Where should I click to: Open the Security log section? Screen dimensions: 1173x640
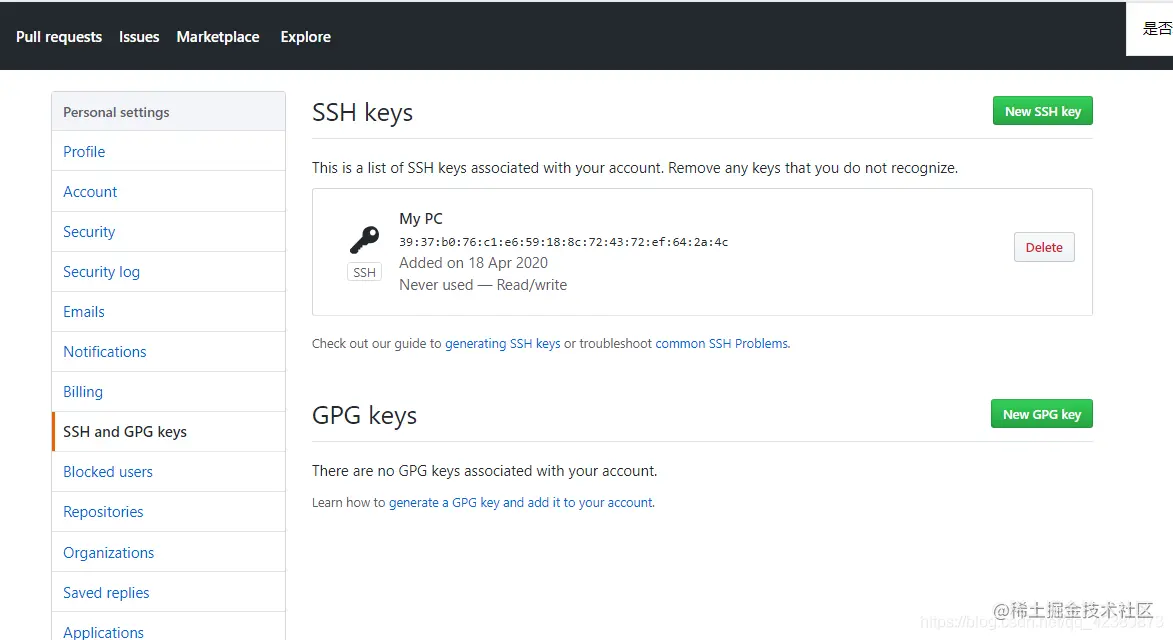(x=101, y=272)
